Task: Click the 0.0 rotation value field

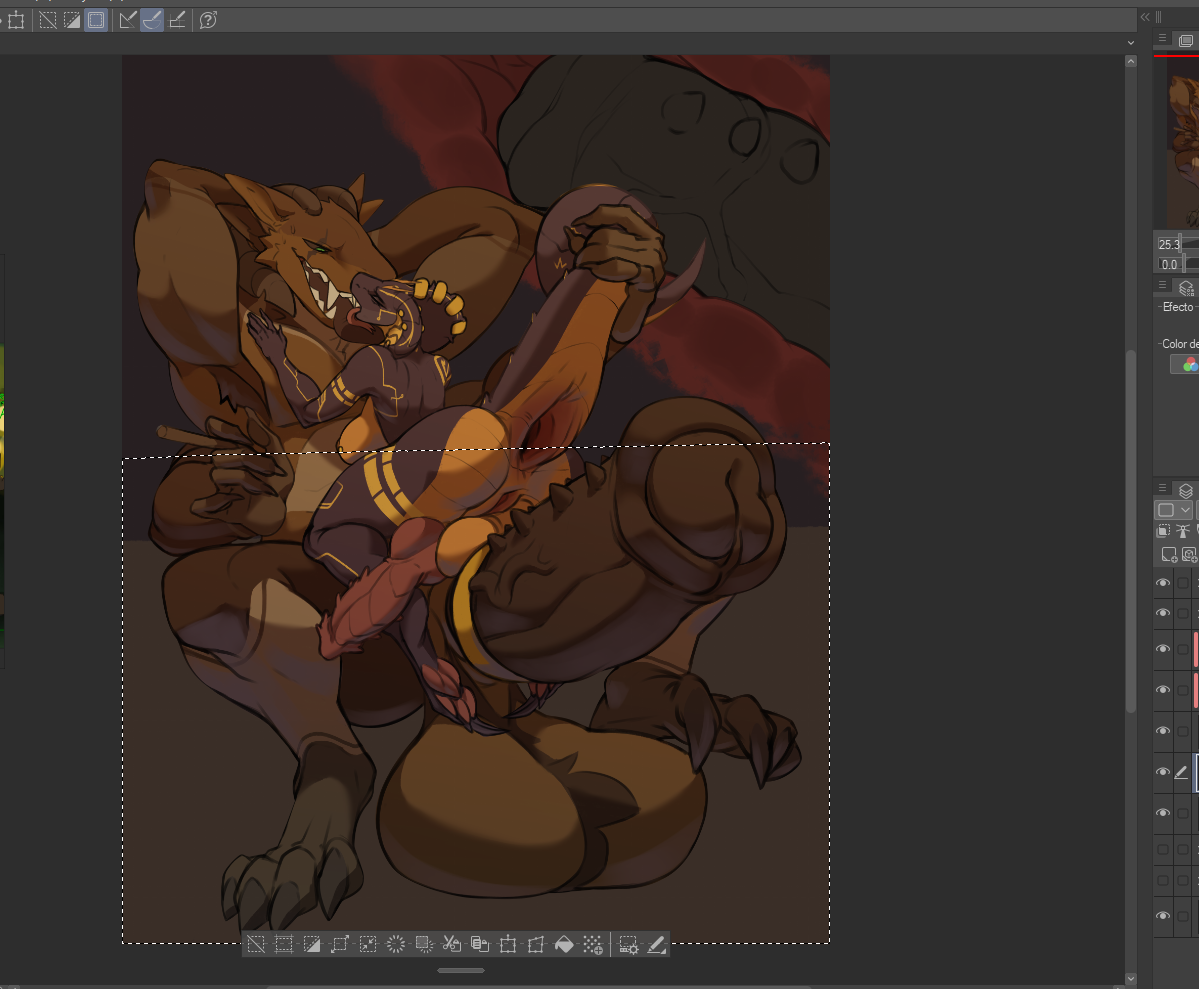Action: tap(1169, 265)
